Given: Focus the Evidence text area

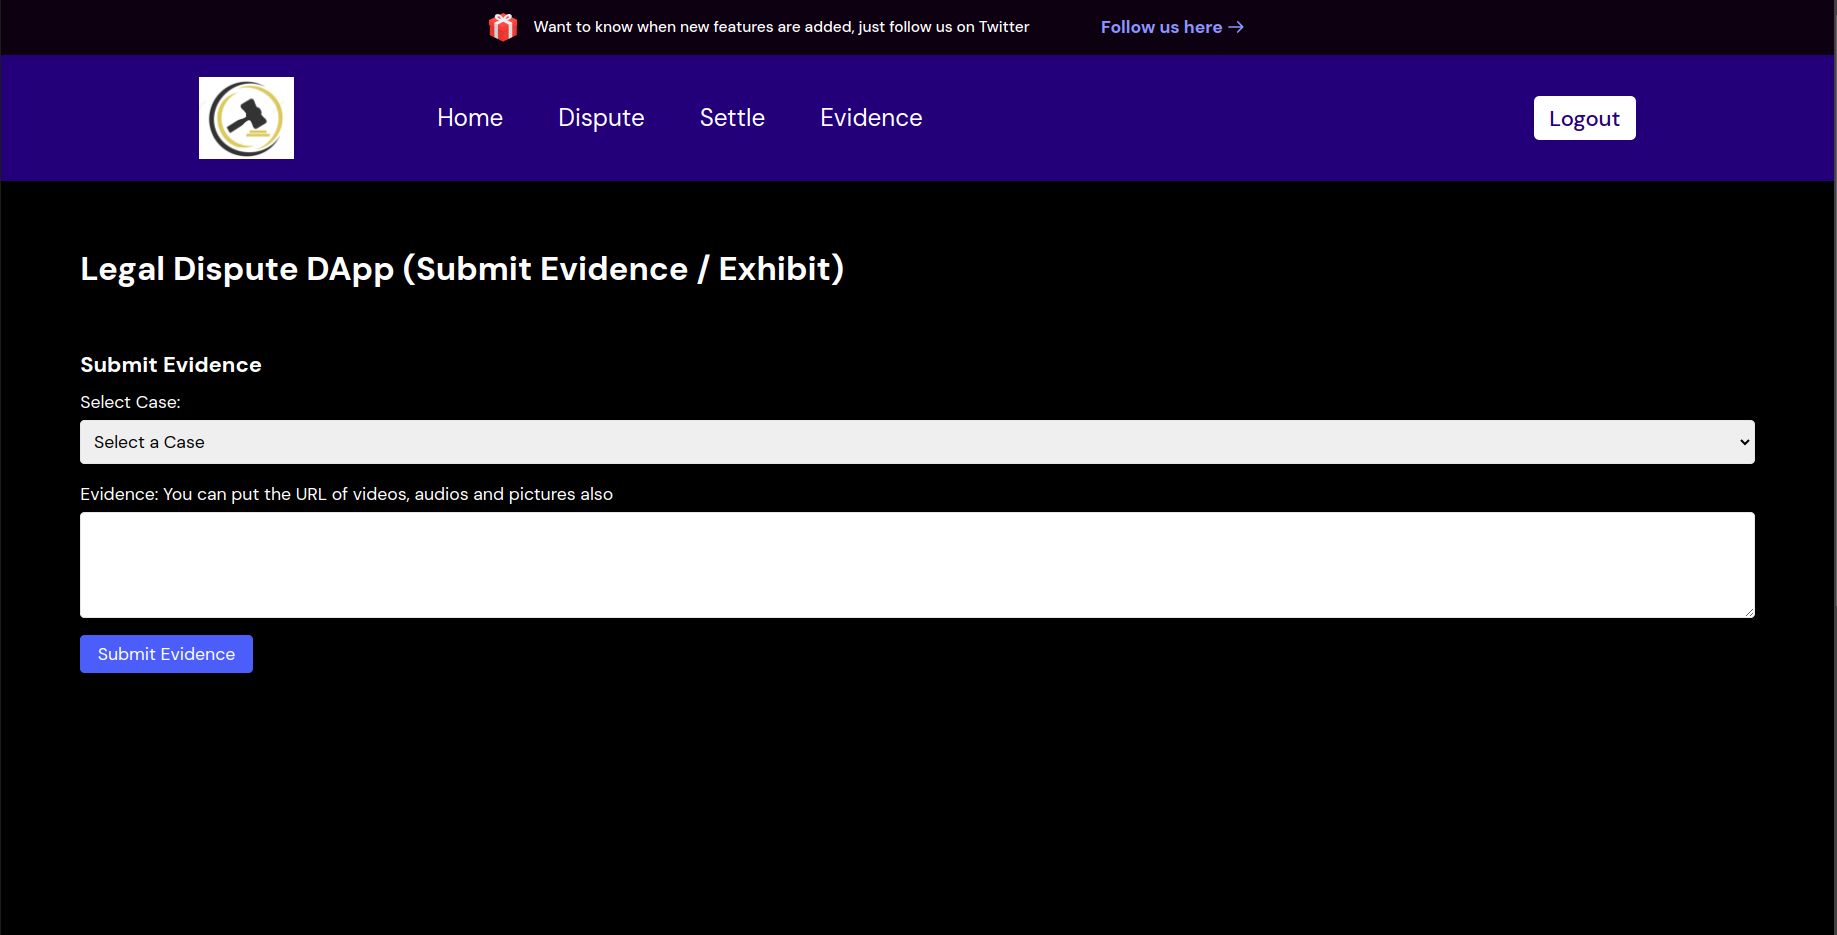Looking at the screenshot, I should point(917,565).
